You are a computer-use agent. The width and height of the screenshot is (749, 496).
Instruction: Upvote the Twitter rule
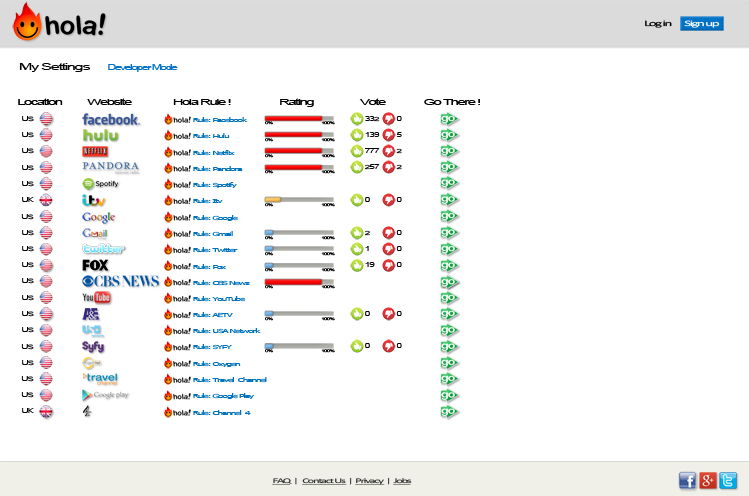click(x=356, y=249)
